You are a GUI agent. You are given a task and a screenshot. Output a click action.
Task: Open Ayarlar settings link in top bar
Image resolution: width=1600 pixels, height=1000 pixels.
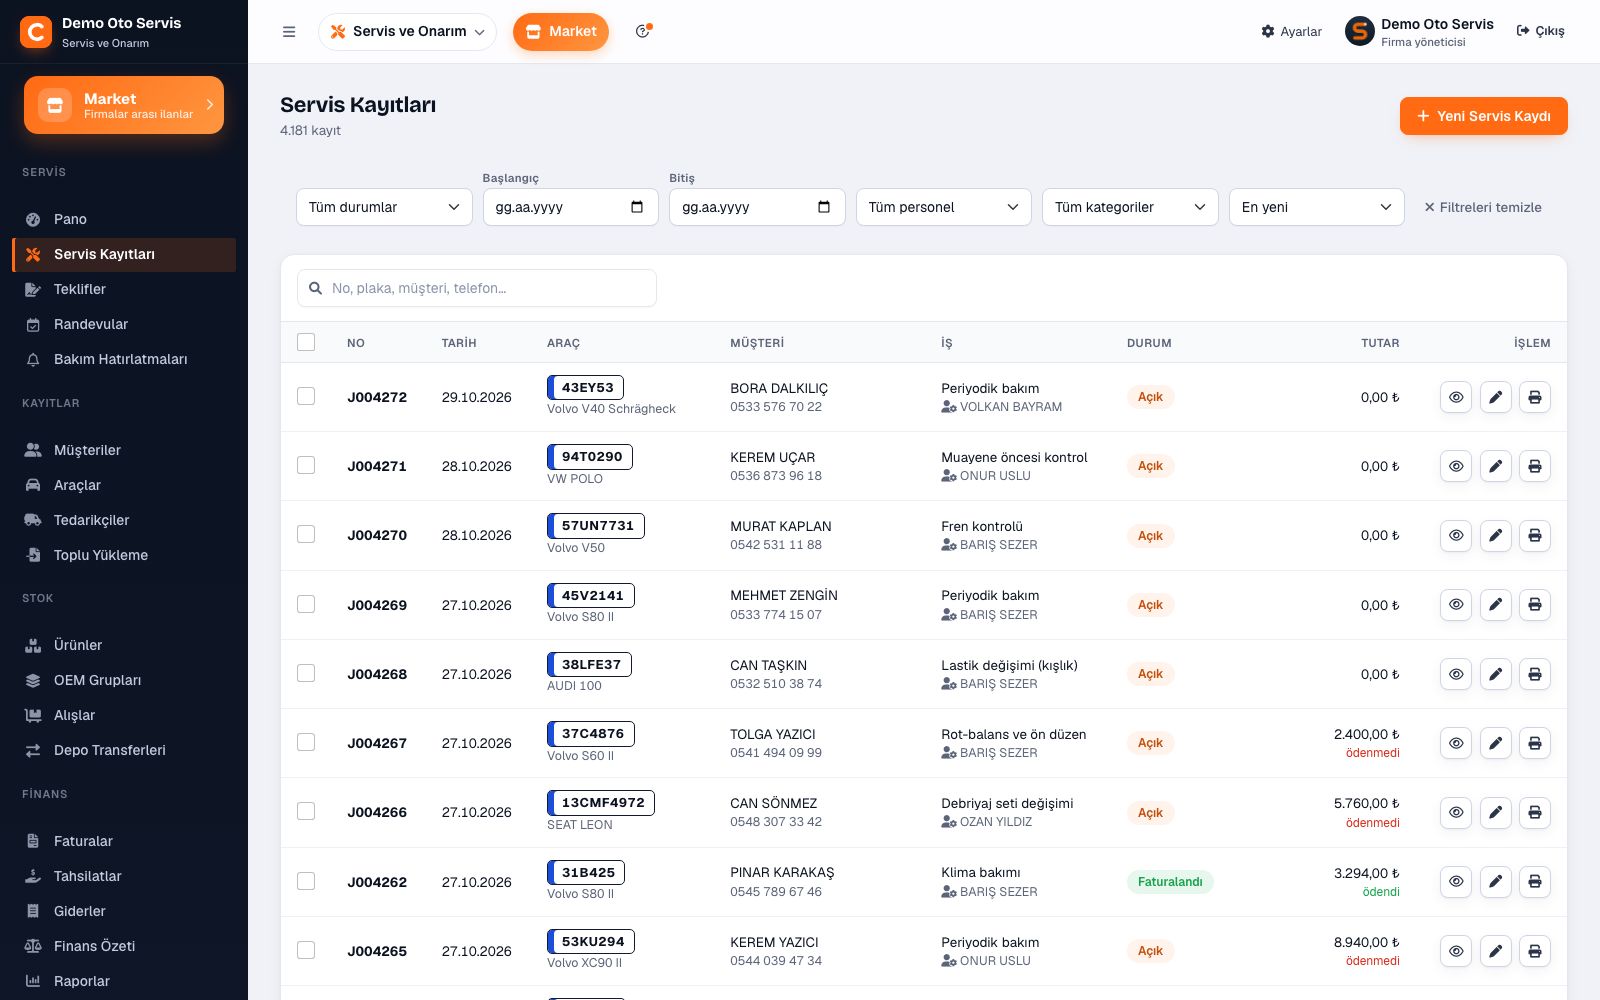(x=1291, y=32)
